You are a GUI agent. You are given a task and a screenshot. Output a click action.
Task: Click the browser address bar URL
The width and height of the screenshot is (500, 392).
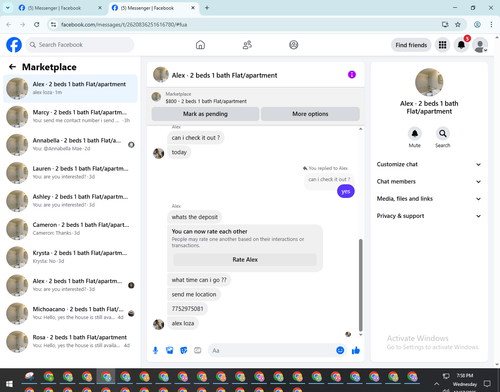124,25
